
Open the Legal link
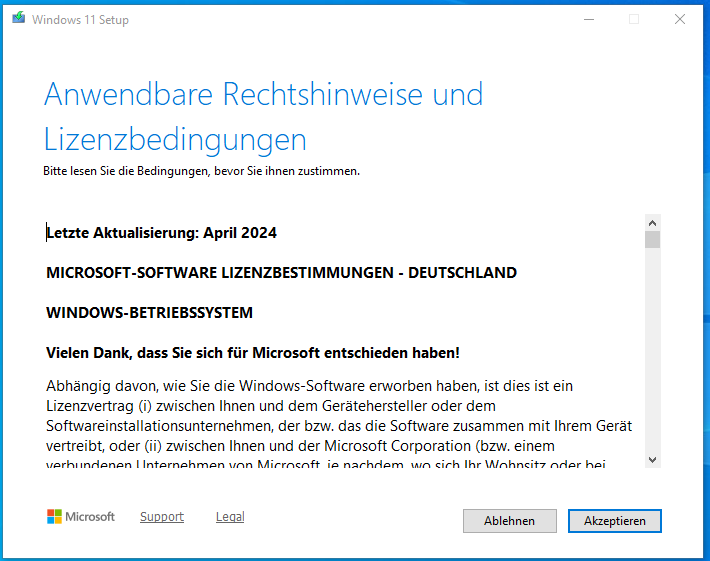230,517
